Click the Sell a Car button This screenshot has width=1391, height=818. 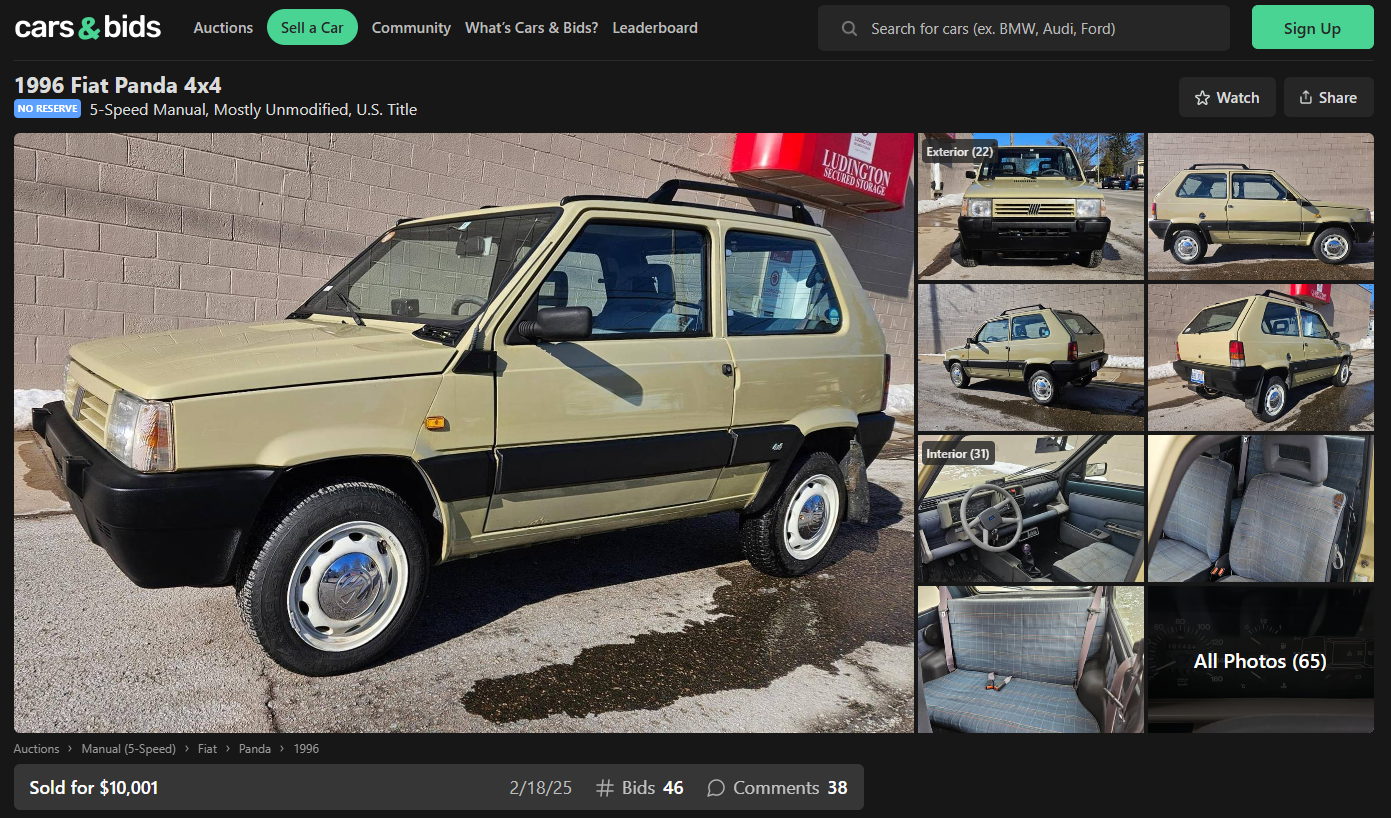[312, 28]
